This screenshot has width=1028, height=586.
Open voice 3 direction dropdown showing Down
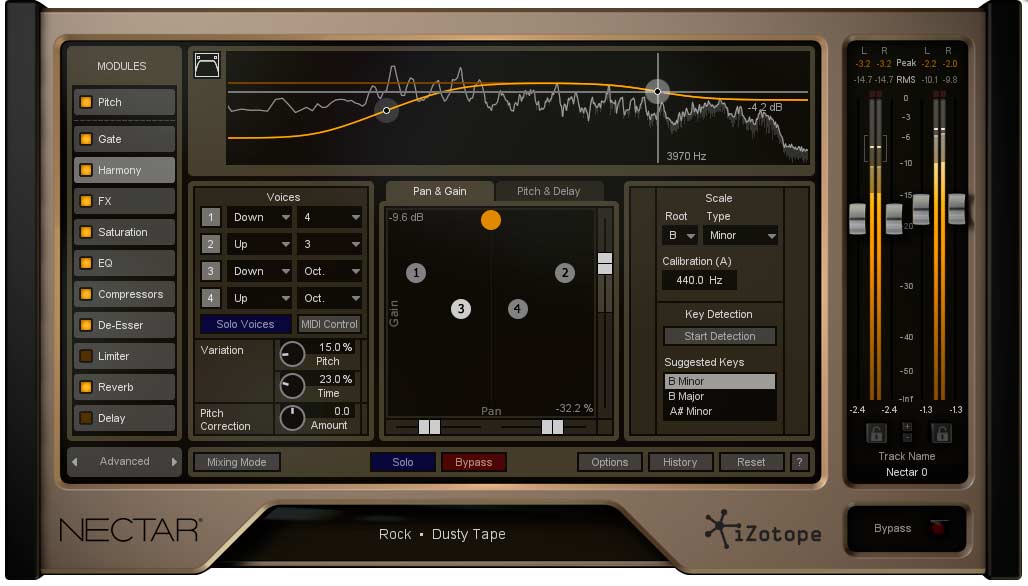coord(260,271)
